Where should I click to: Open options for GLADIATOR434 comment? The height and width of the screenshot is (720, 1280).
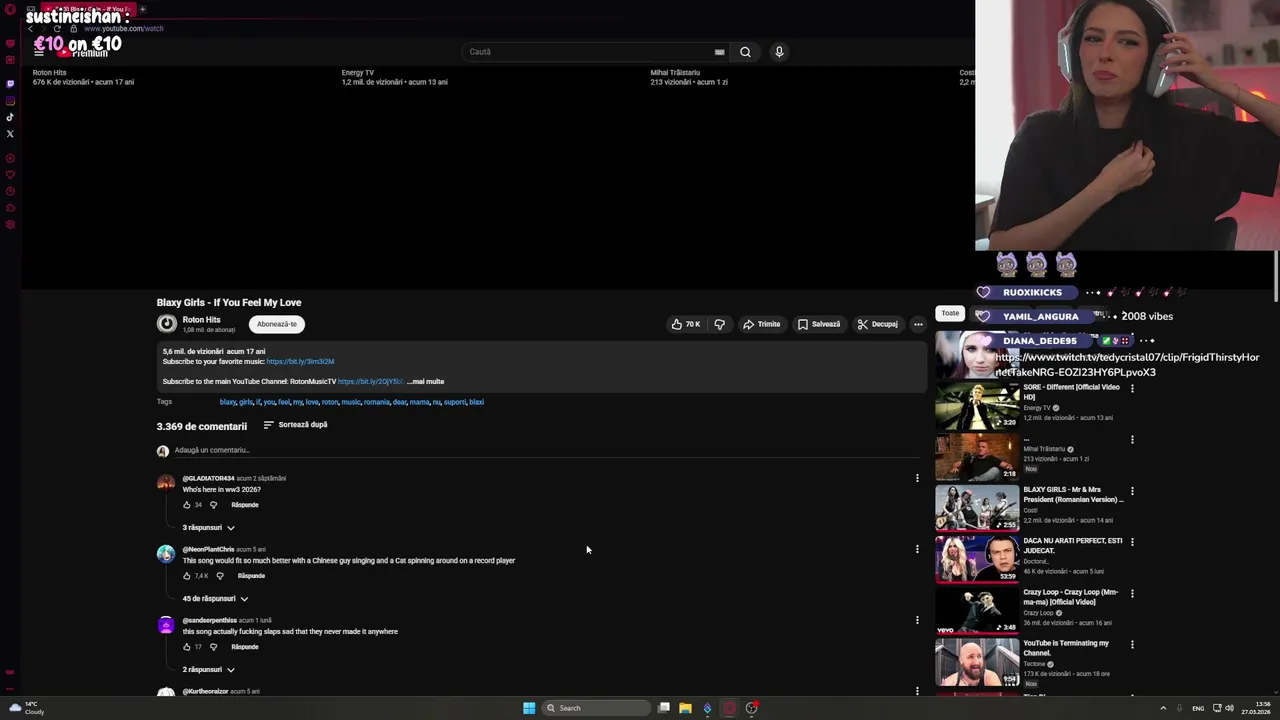[917, 478]
